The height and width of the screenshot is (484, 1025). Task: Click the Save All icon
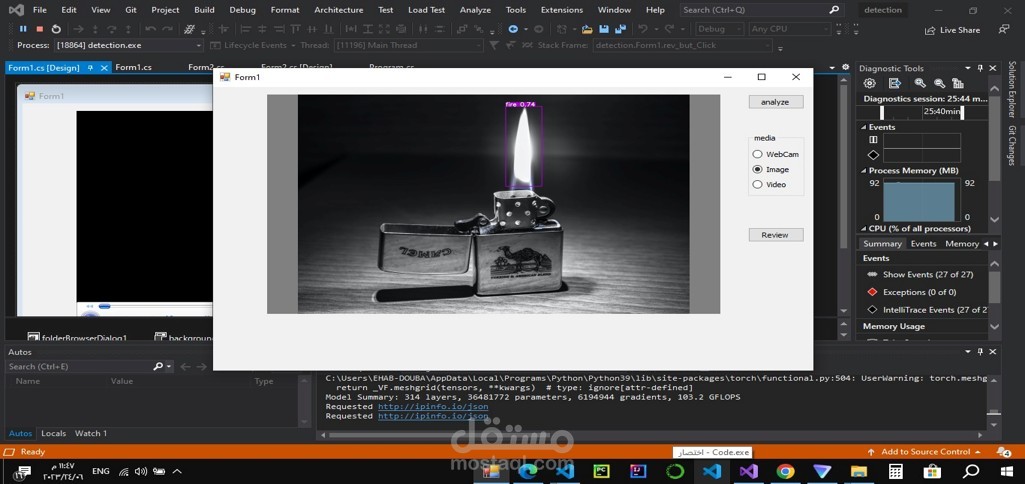click(x=620, y=29)
